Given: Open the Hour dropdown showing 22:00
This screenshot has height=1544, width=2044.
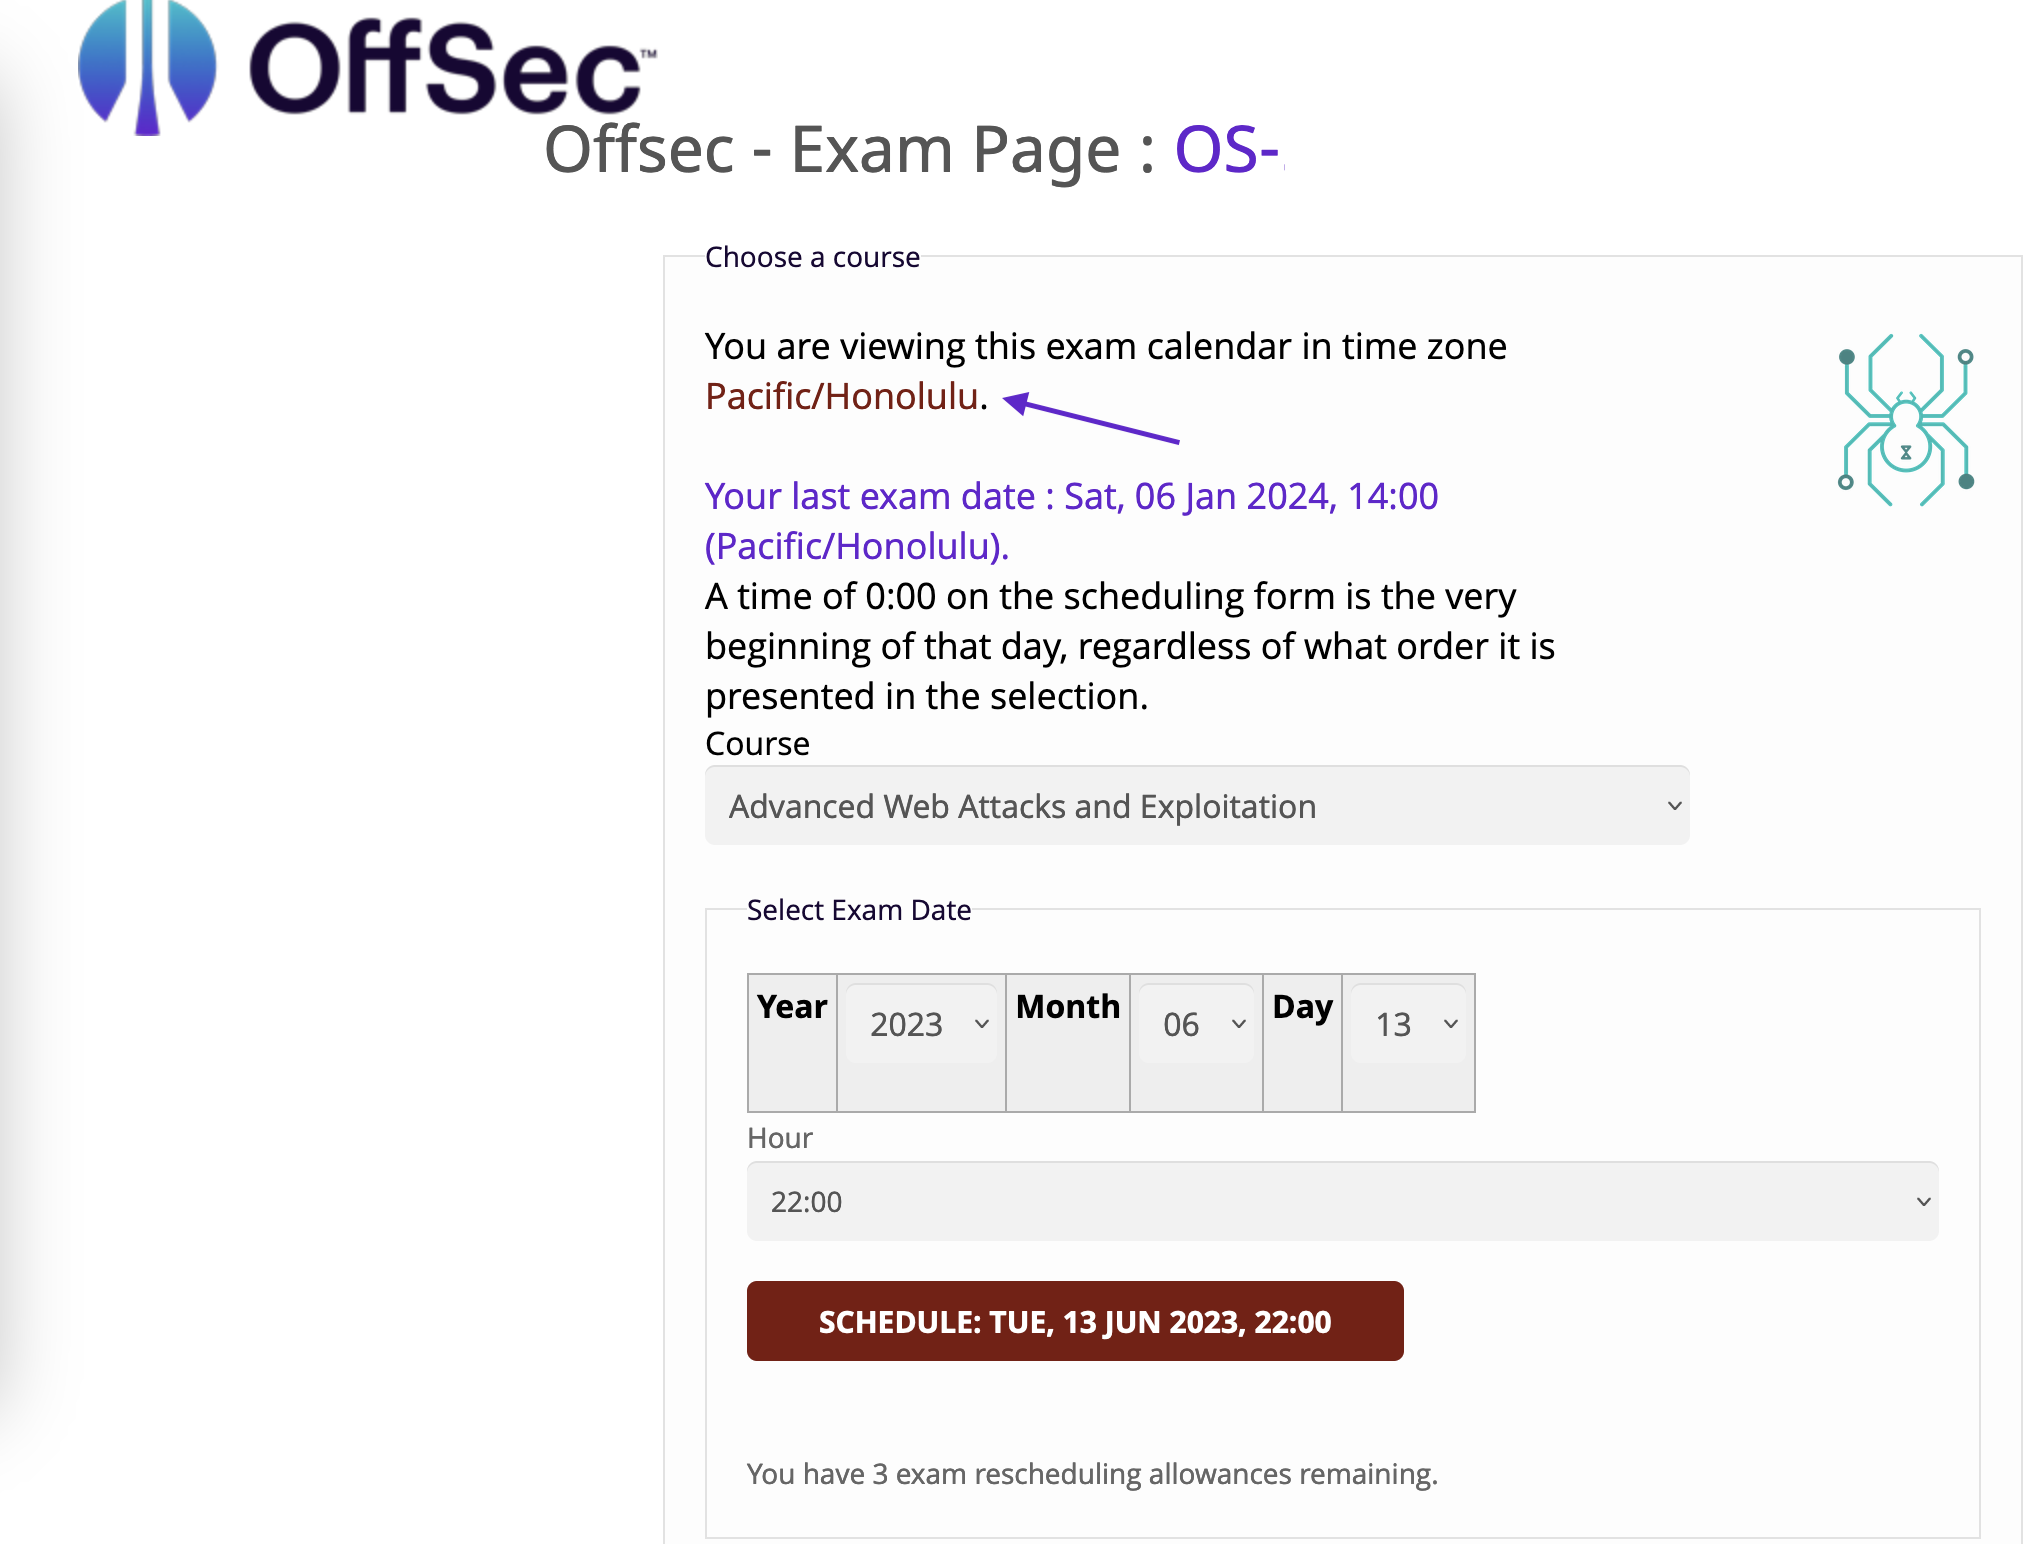Looking at the screenshot, I should point(1345,1200).
